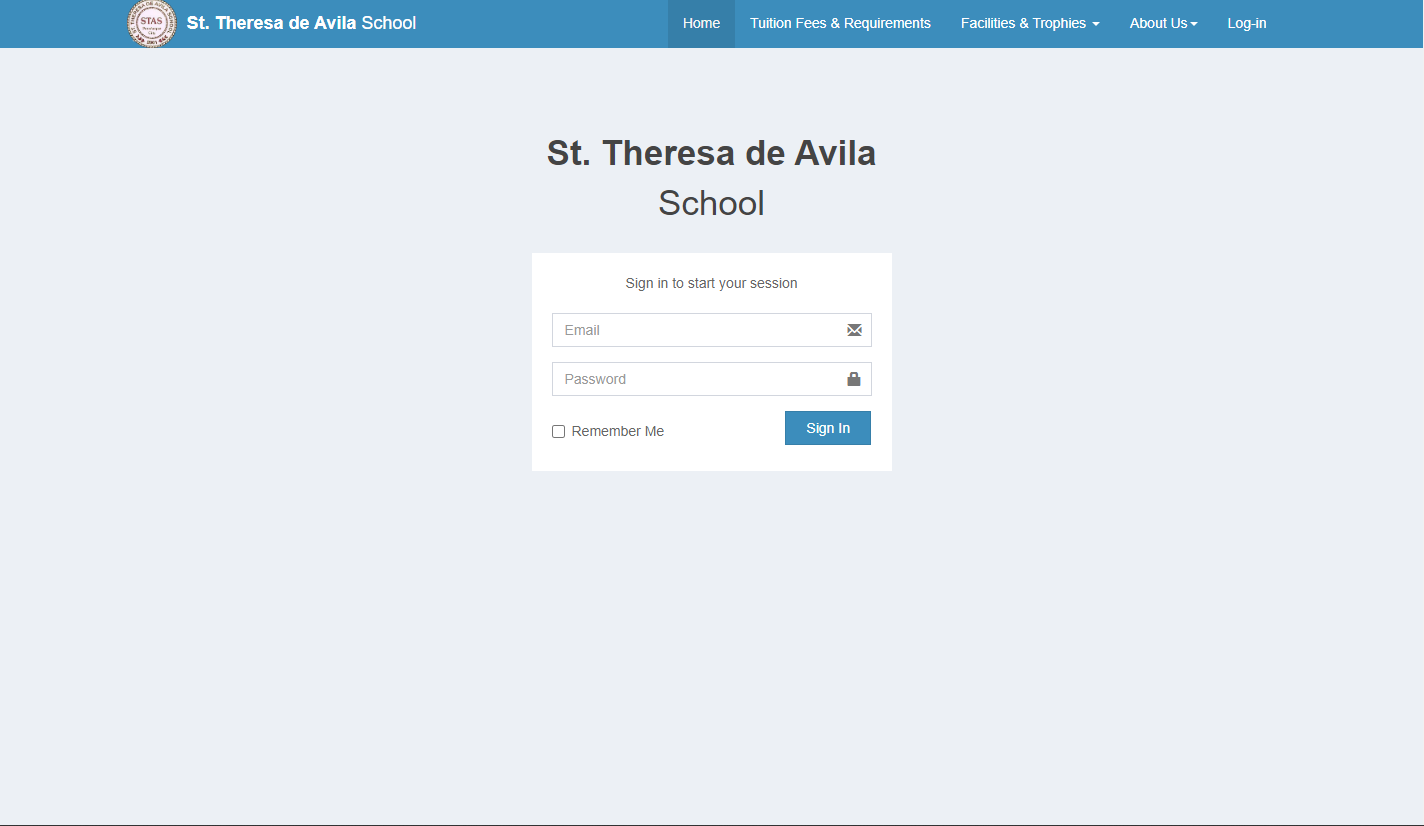Click empty white area beside Sign In button
Screen dimensions: 1424x826
click(725, 430)
